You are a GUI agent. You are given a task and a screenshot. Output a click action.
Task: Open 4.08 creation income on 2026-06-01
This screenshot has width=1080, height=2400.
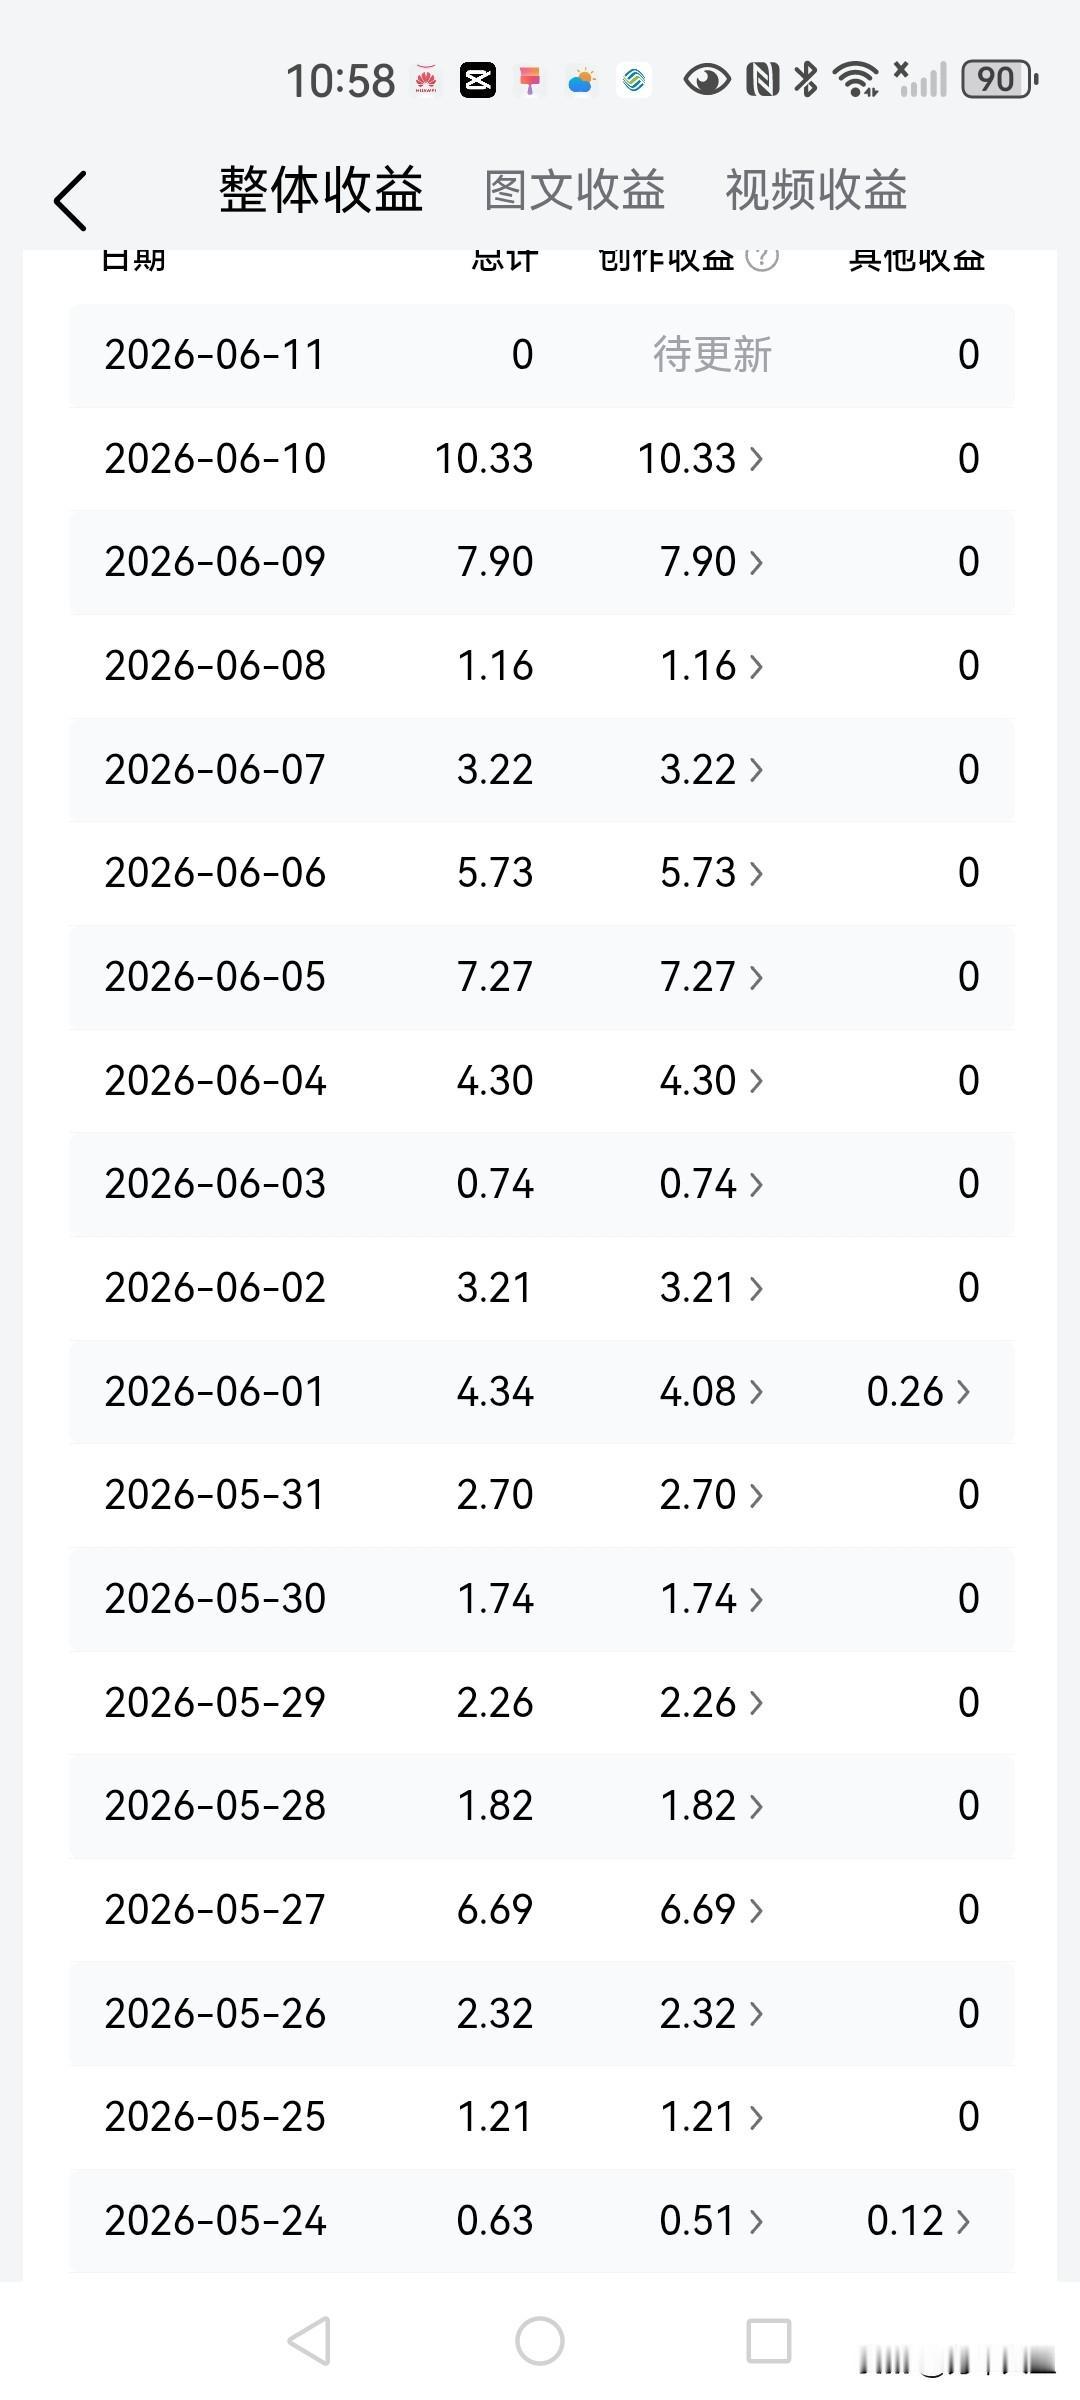(712, 1391)
